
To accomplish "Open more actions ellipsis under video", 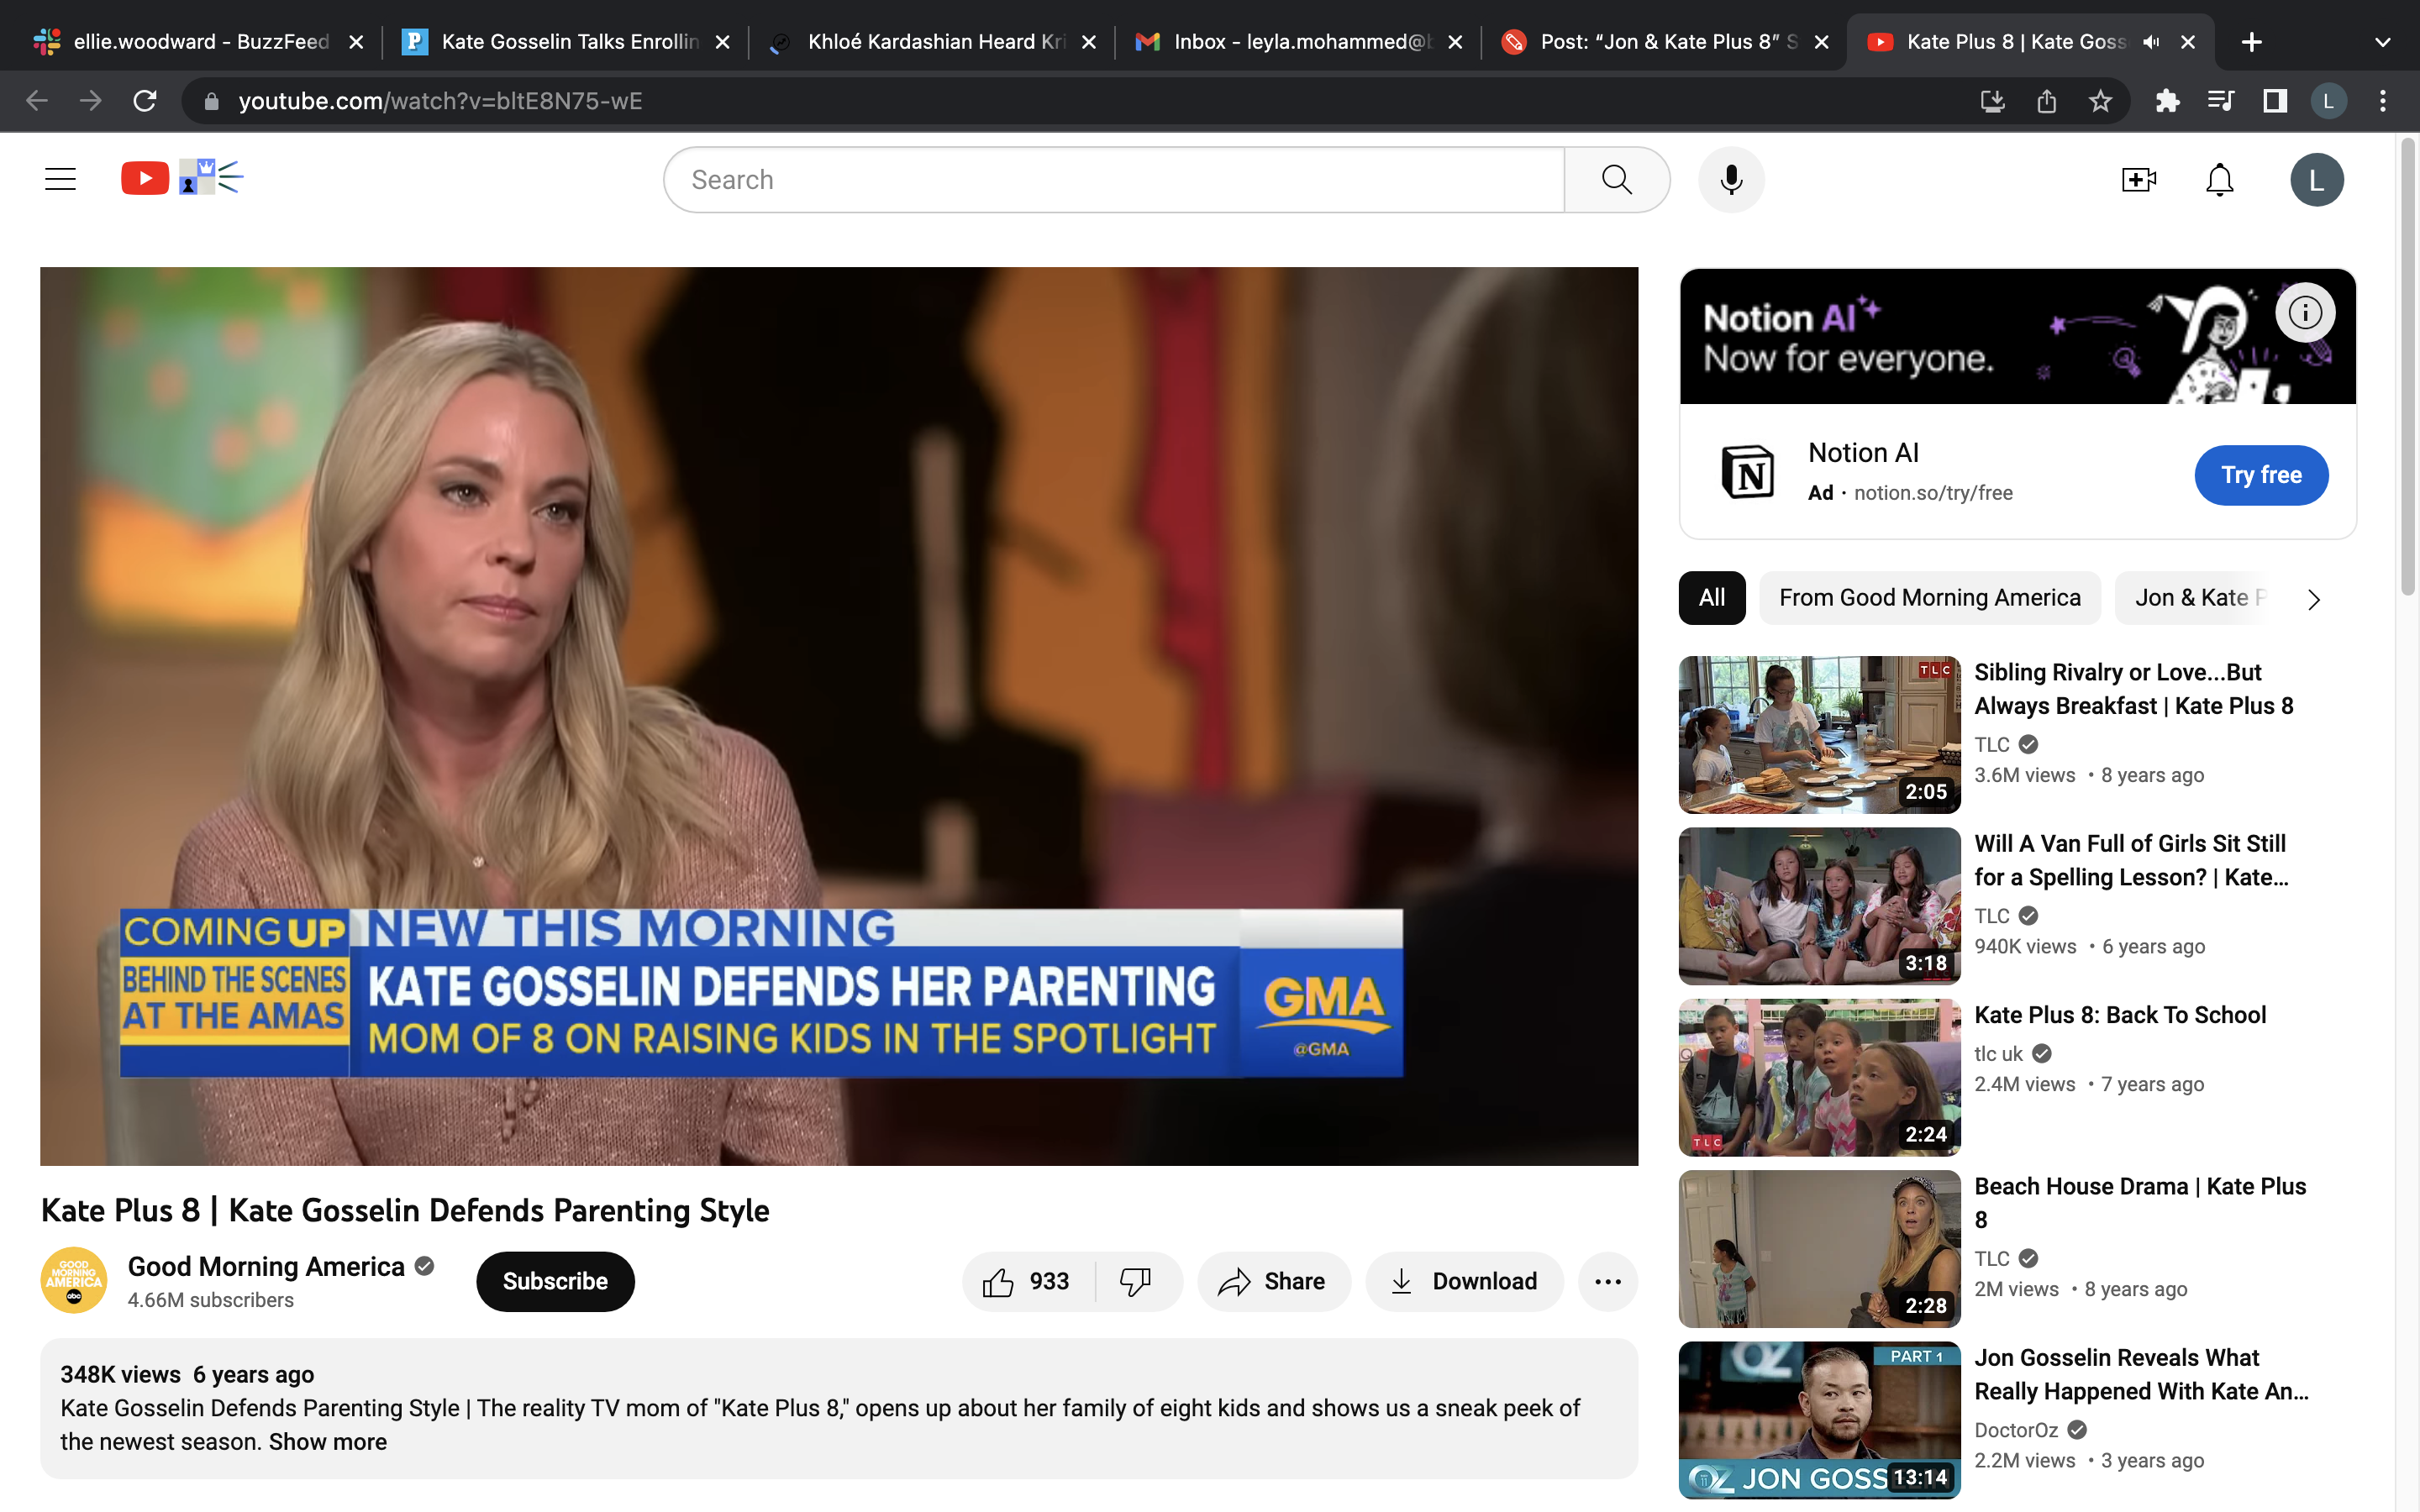I will click(1607, 1281).
